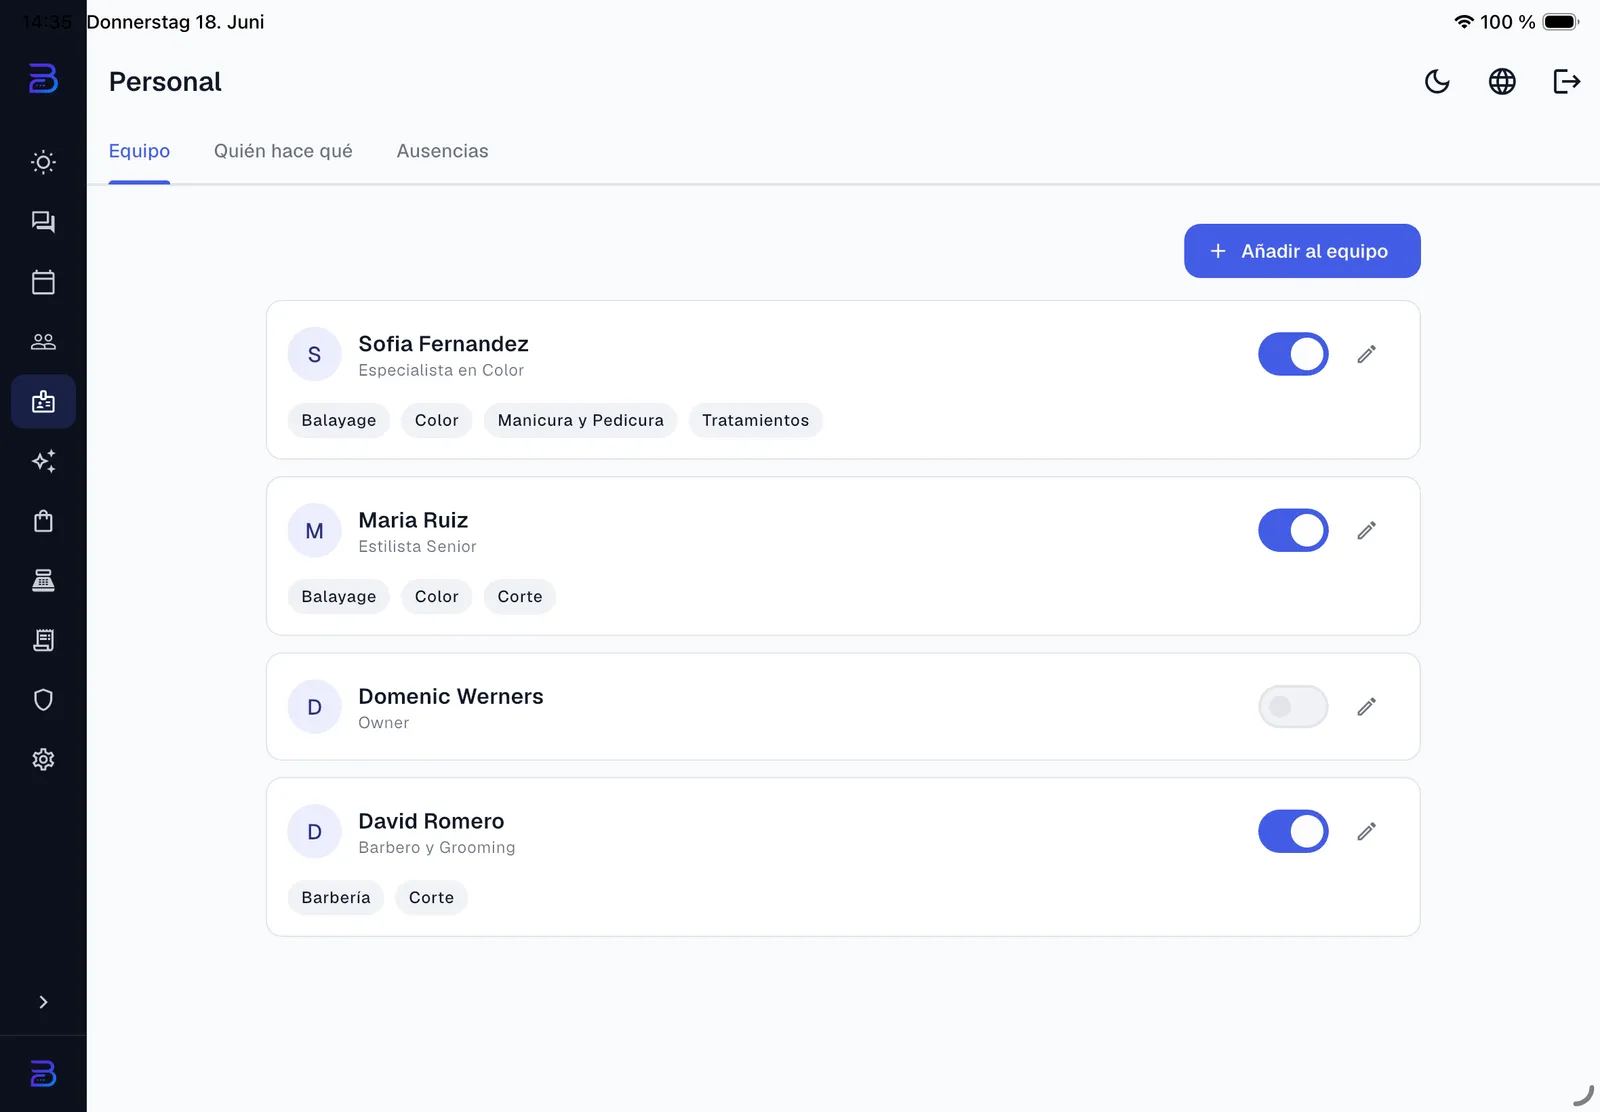The image size is (1600, 1112).
Task: Open the sparkles AI icon in sidebar
Action: point(43,461)
